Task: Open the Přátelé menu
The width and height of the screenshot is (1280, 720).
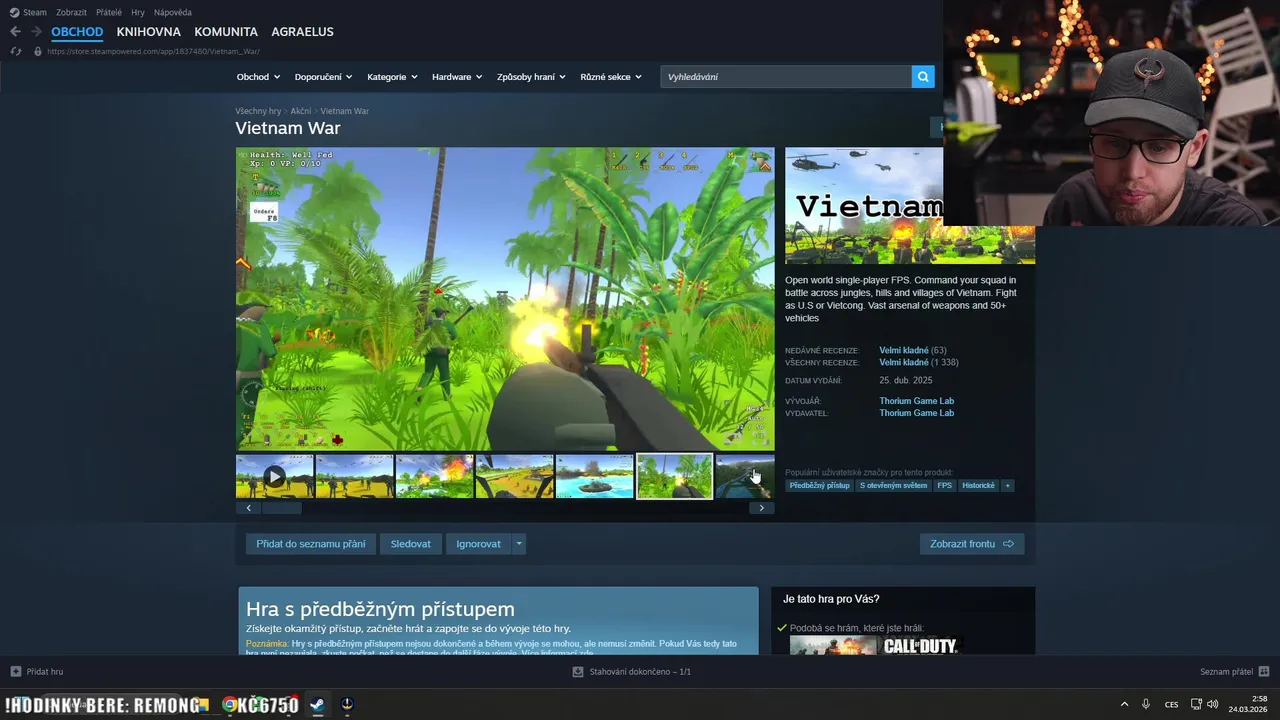Action: pyautogui.click(x=109, y=12)
